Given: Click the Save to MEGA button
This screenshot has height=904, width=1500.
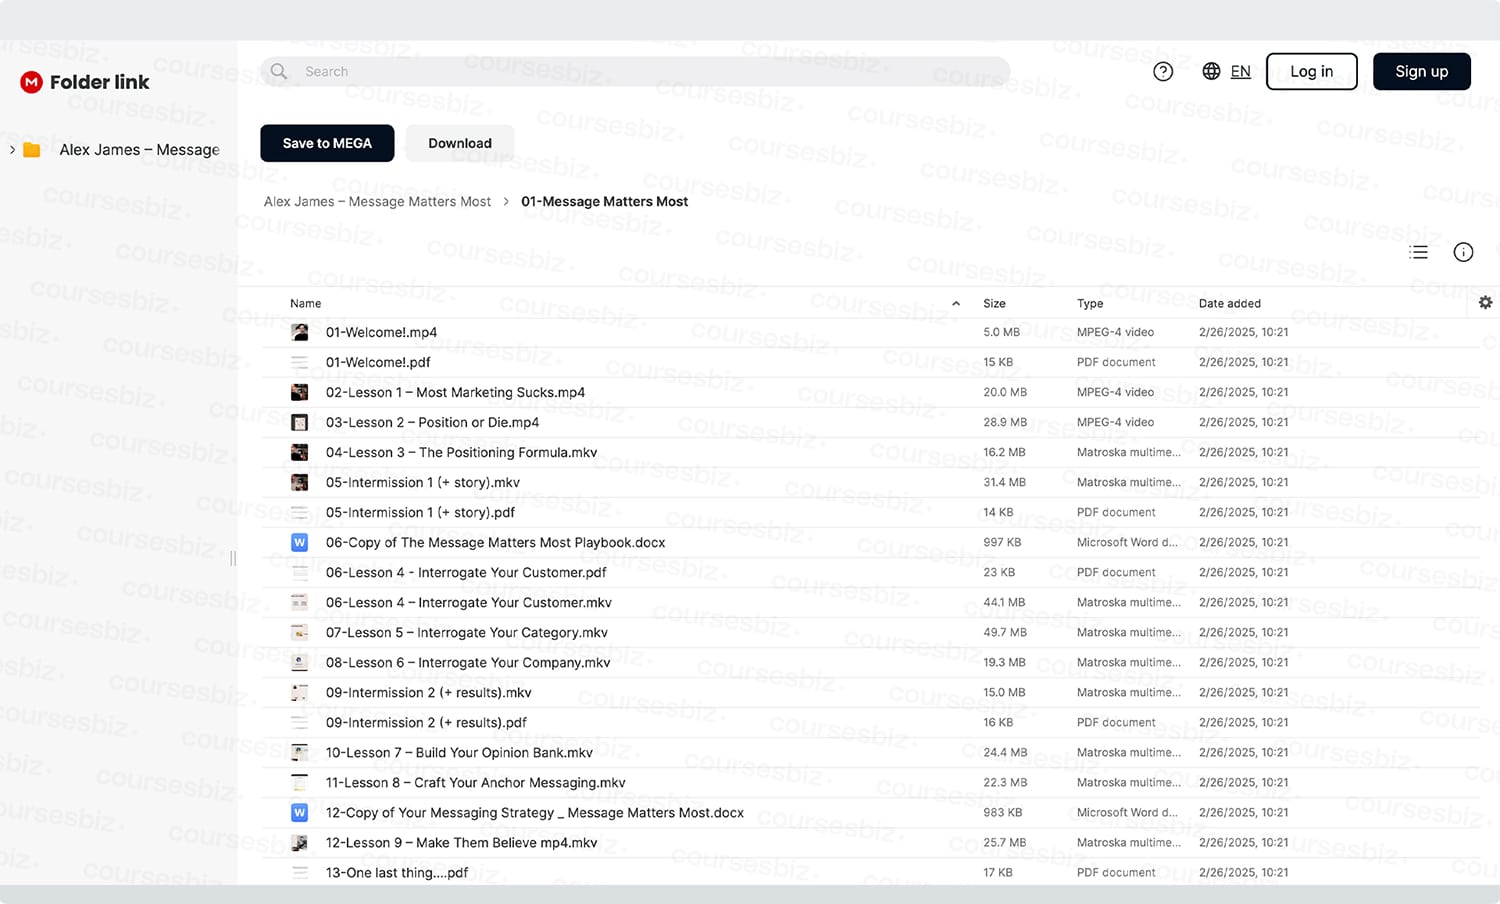Looking at the screenshot, I should (327, 143).
